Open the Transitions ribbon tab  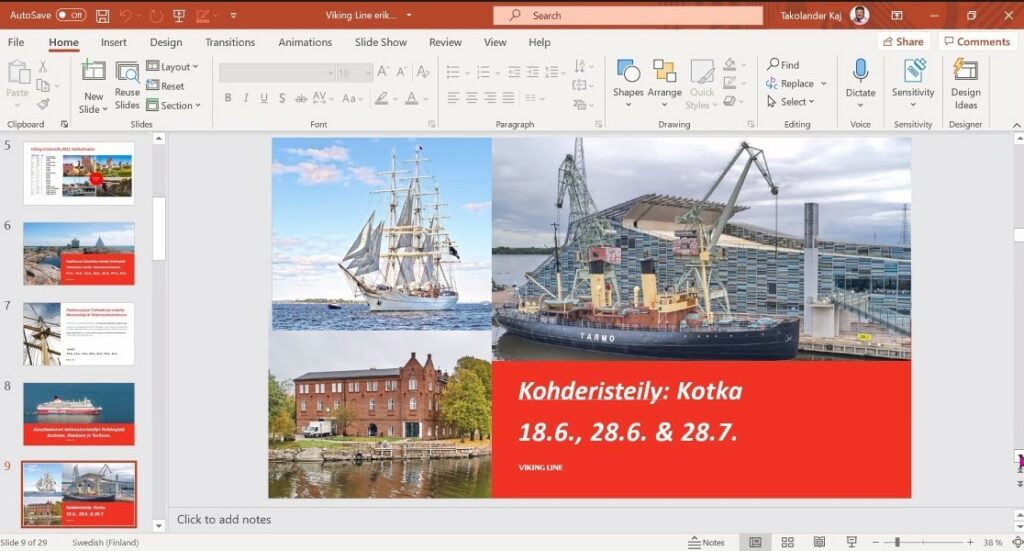point(230,42)
